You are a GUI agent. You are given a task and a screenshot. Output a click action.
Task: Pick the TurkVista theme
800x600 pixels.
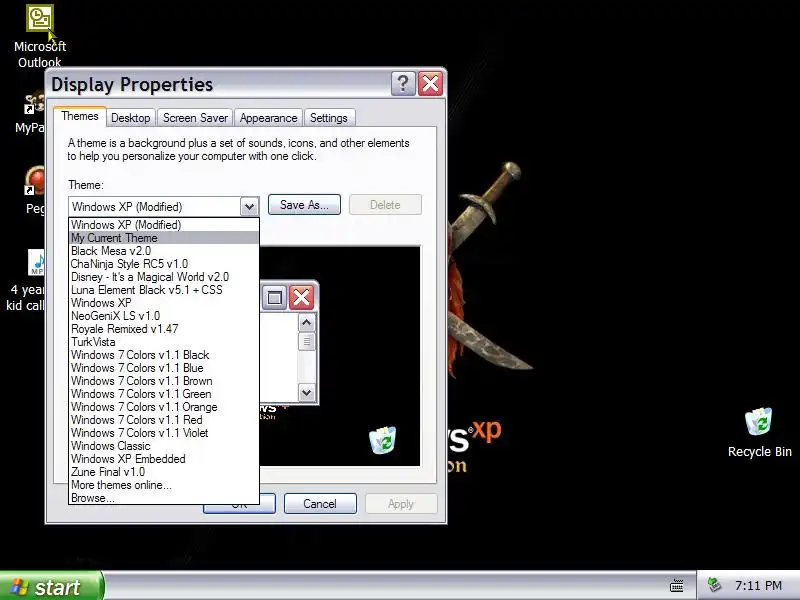pos(164,342)
